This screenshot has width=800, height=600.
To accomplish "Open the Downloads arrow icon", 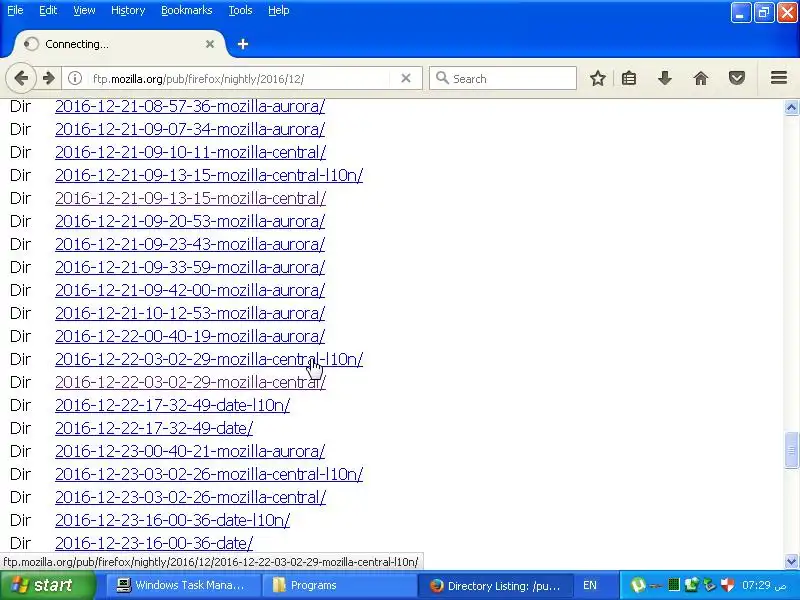I will (x=665, y=78).
